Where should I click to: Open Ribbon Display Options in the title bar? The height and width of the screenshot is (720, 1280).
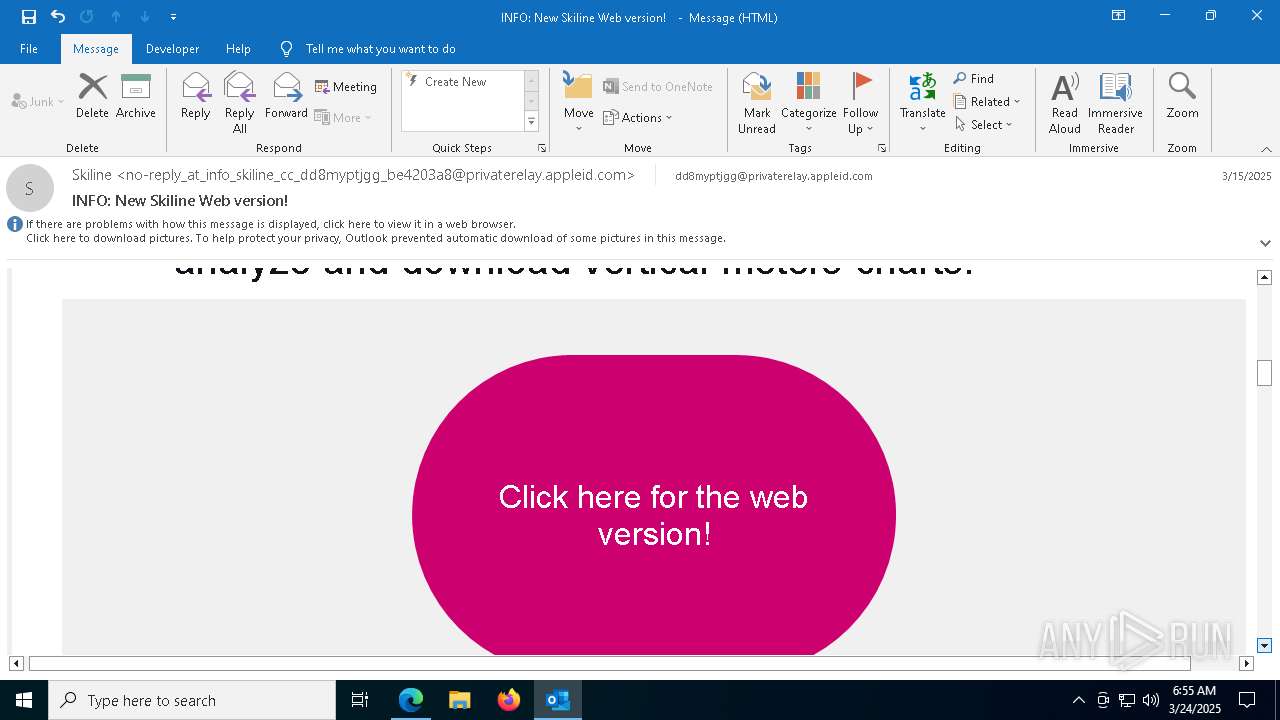point(1118,16)
